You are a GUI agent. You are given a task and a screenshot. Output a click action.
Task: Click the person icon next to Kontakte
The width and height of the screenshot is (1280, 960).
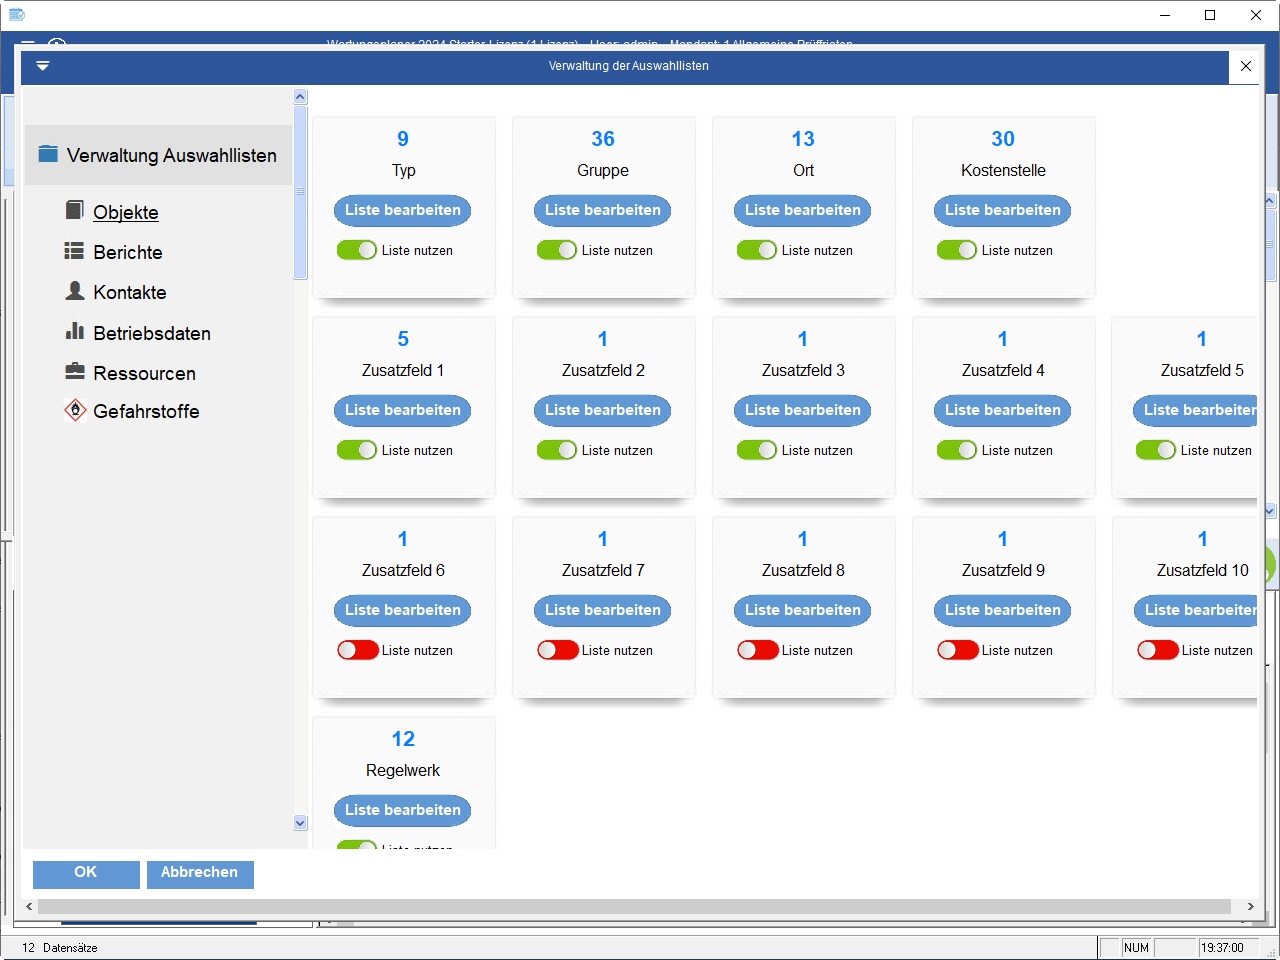click(74, 291)
